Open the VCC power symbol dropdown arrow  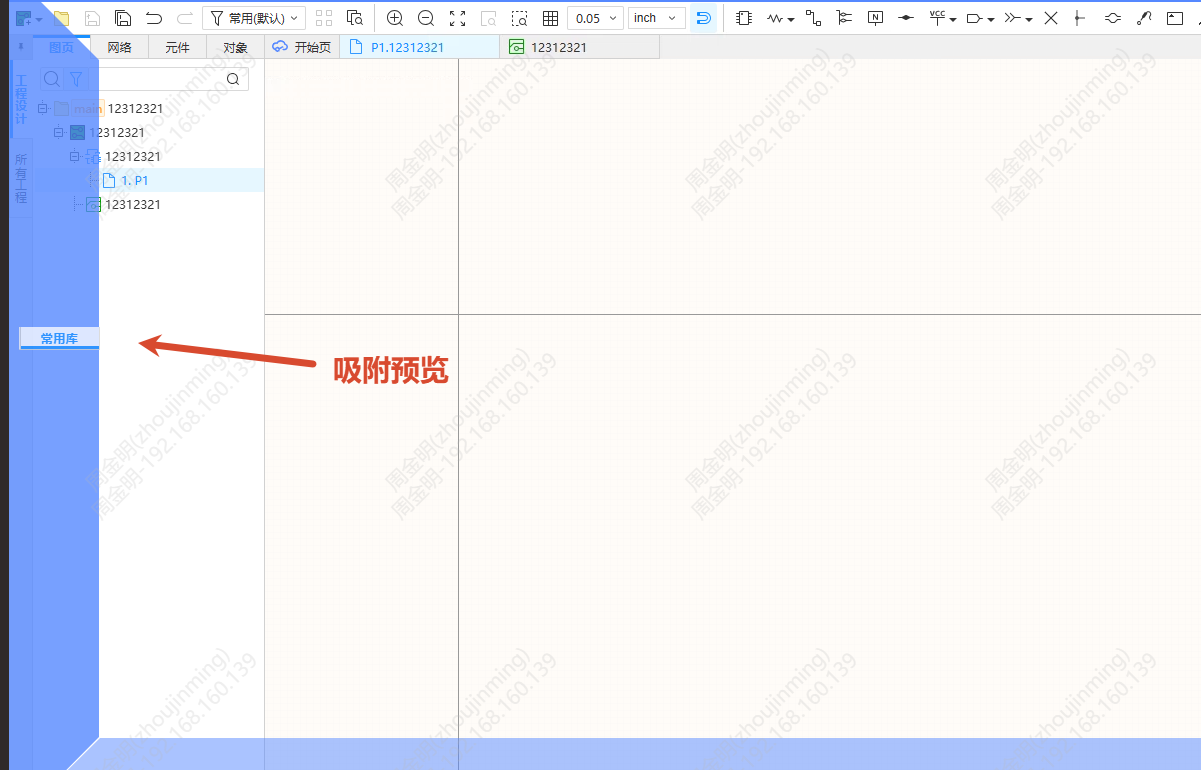[x=953, y=19]
